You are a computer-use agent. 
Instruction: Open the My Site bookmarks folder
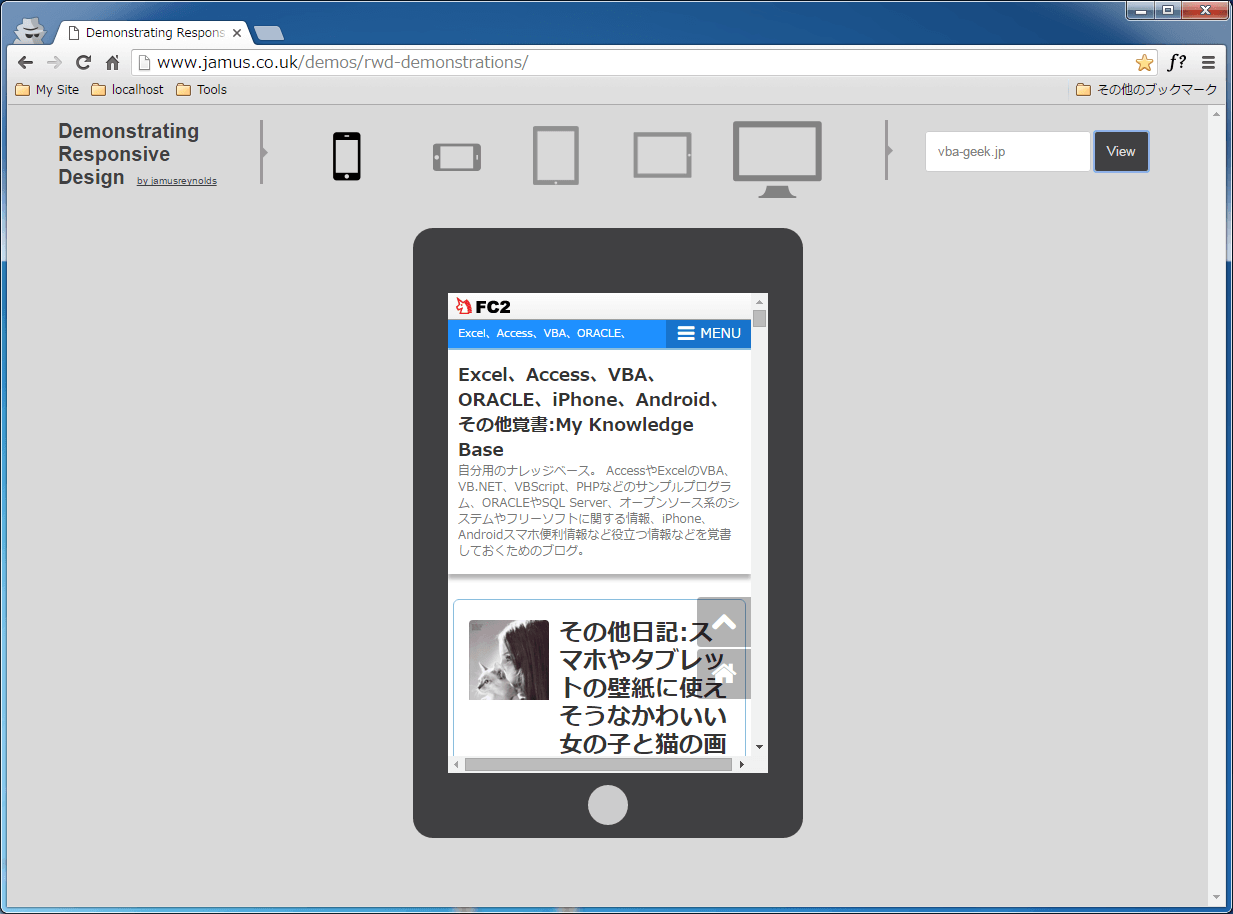click(46, 89)
